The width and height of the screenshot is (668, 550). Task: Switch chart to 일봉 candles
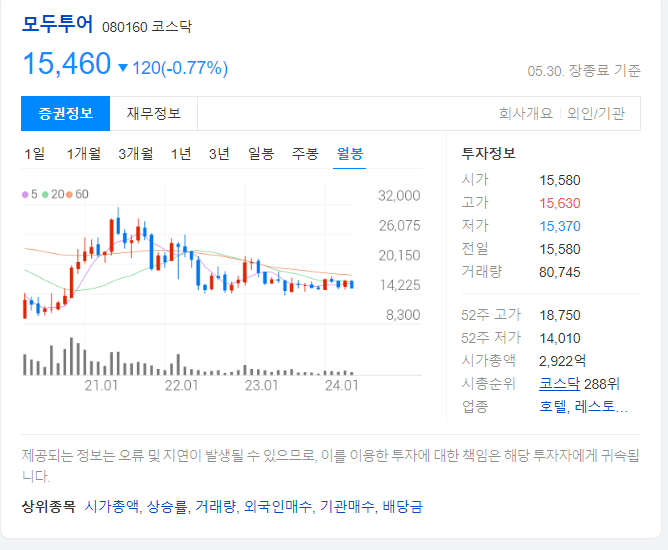pos(261,154)
